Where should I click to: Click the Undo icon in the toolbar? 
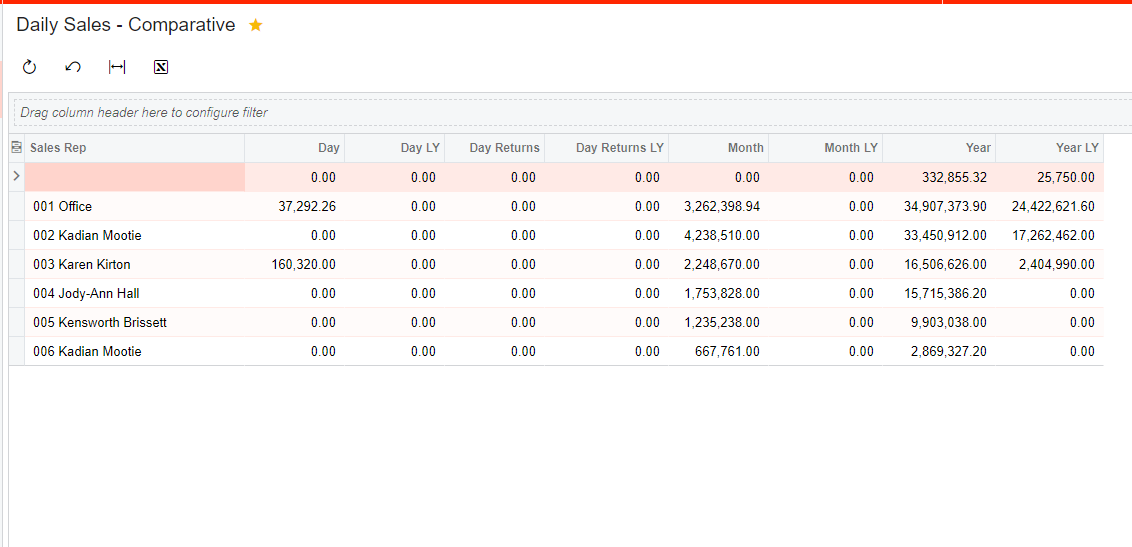click(x=72, y=67)
